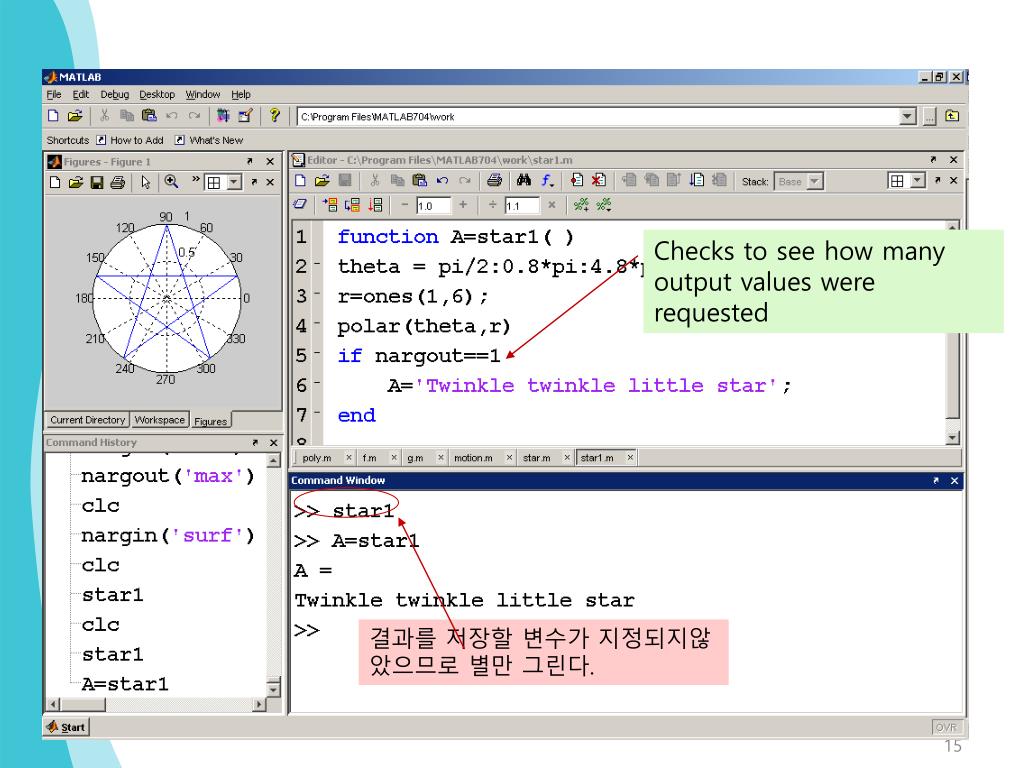Viewport: 1024px width, 768px height.
Task: Go up one directory level icon
Action: pyautogui.click(x=952, y=116)
